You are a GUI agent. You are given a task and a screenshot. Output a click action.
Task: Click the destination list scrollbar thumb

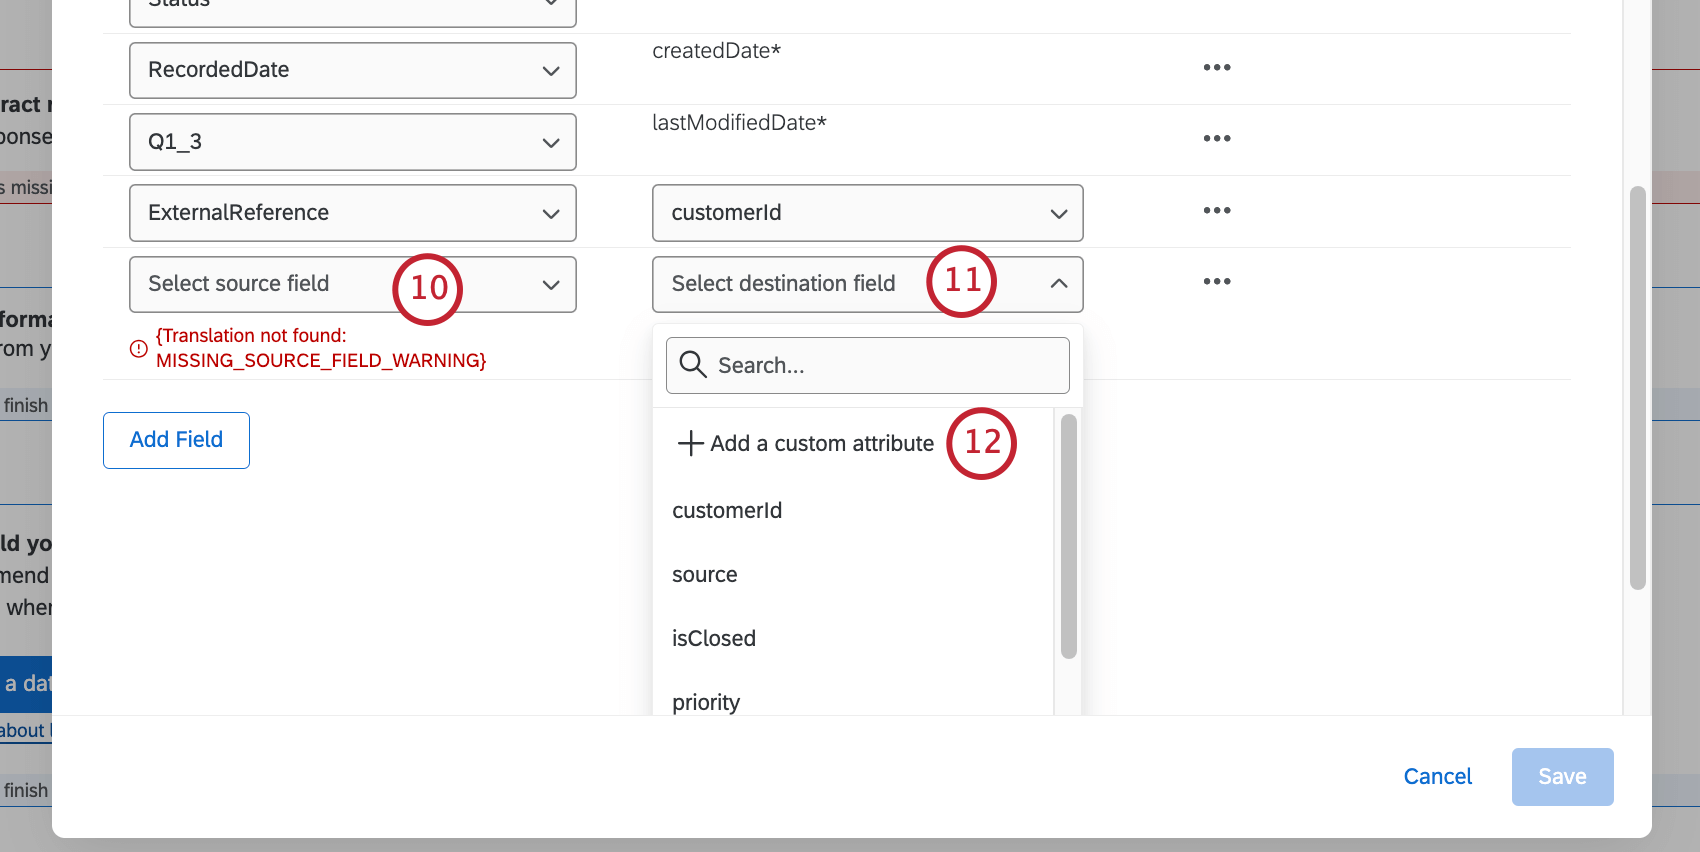pyautogui.click(x=1068, y=536)
